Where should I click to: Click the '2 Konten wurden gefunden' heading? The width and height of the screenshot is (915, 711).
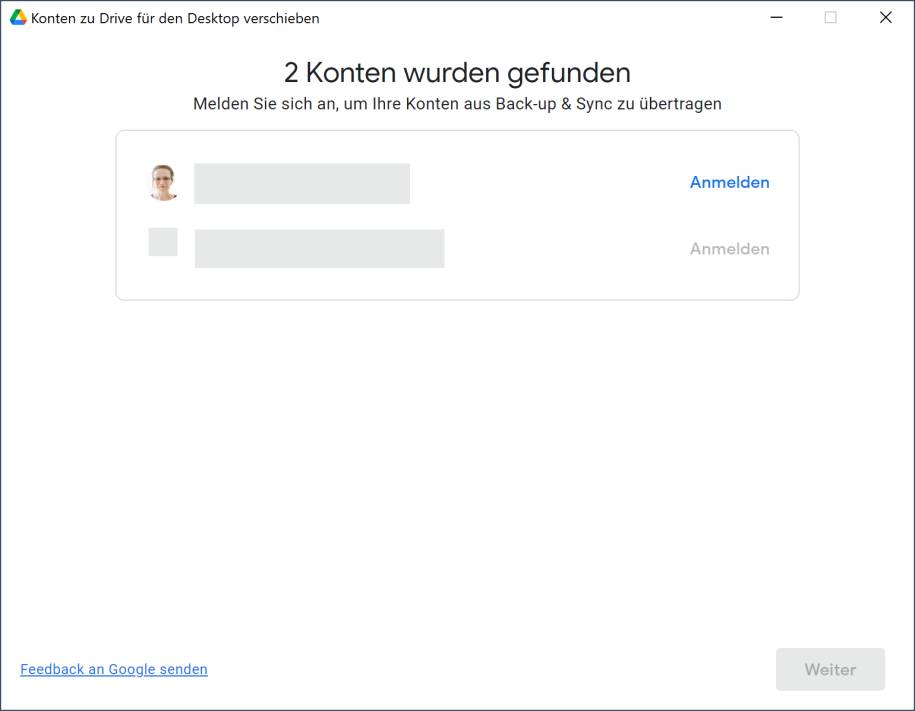point(457,73)
